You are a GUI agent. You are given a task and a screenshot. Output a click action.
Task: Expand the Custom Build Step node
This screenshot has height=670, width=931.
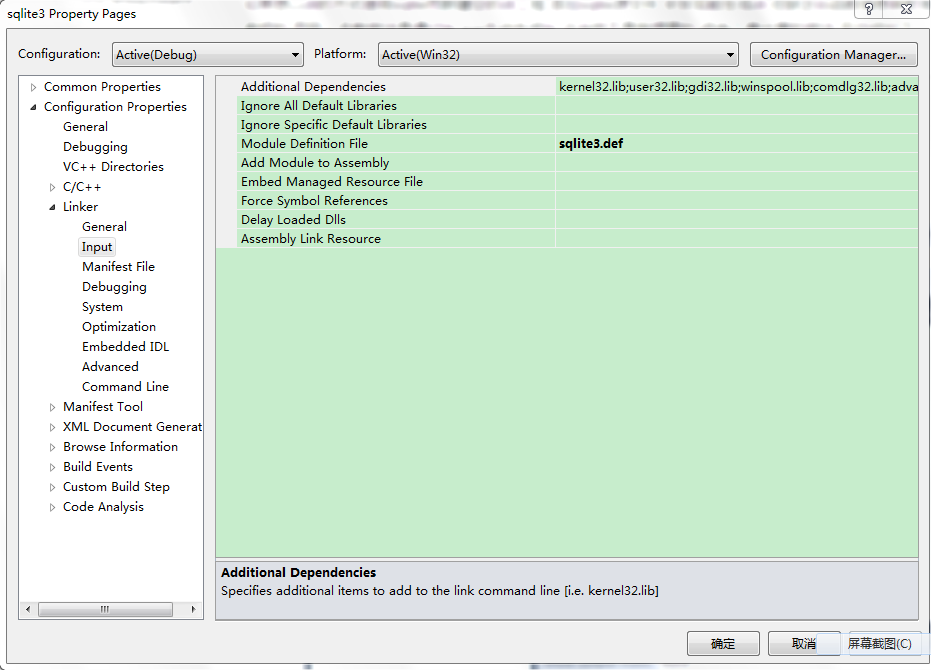coord(52,488)
